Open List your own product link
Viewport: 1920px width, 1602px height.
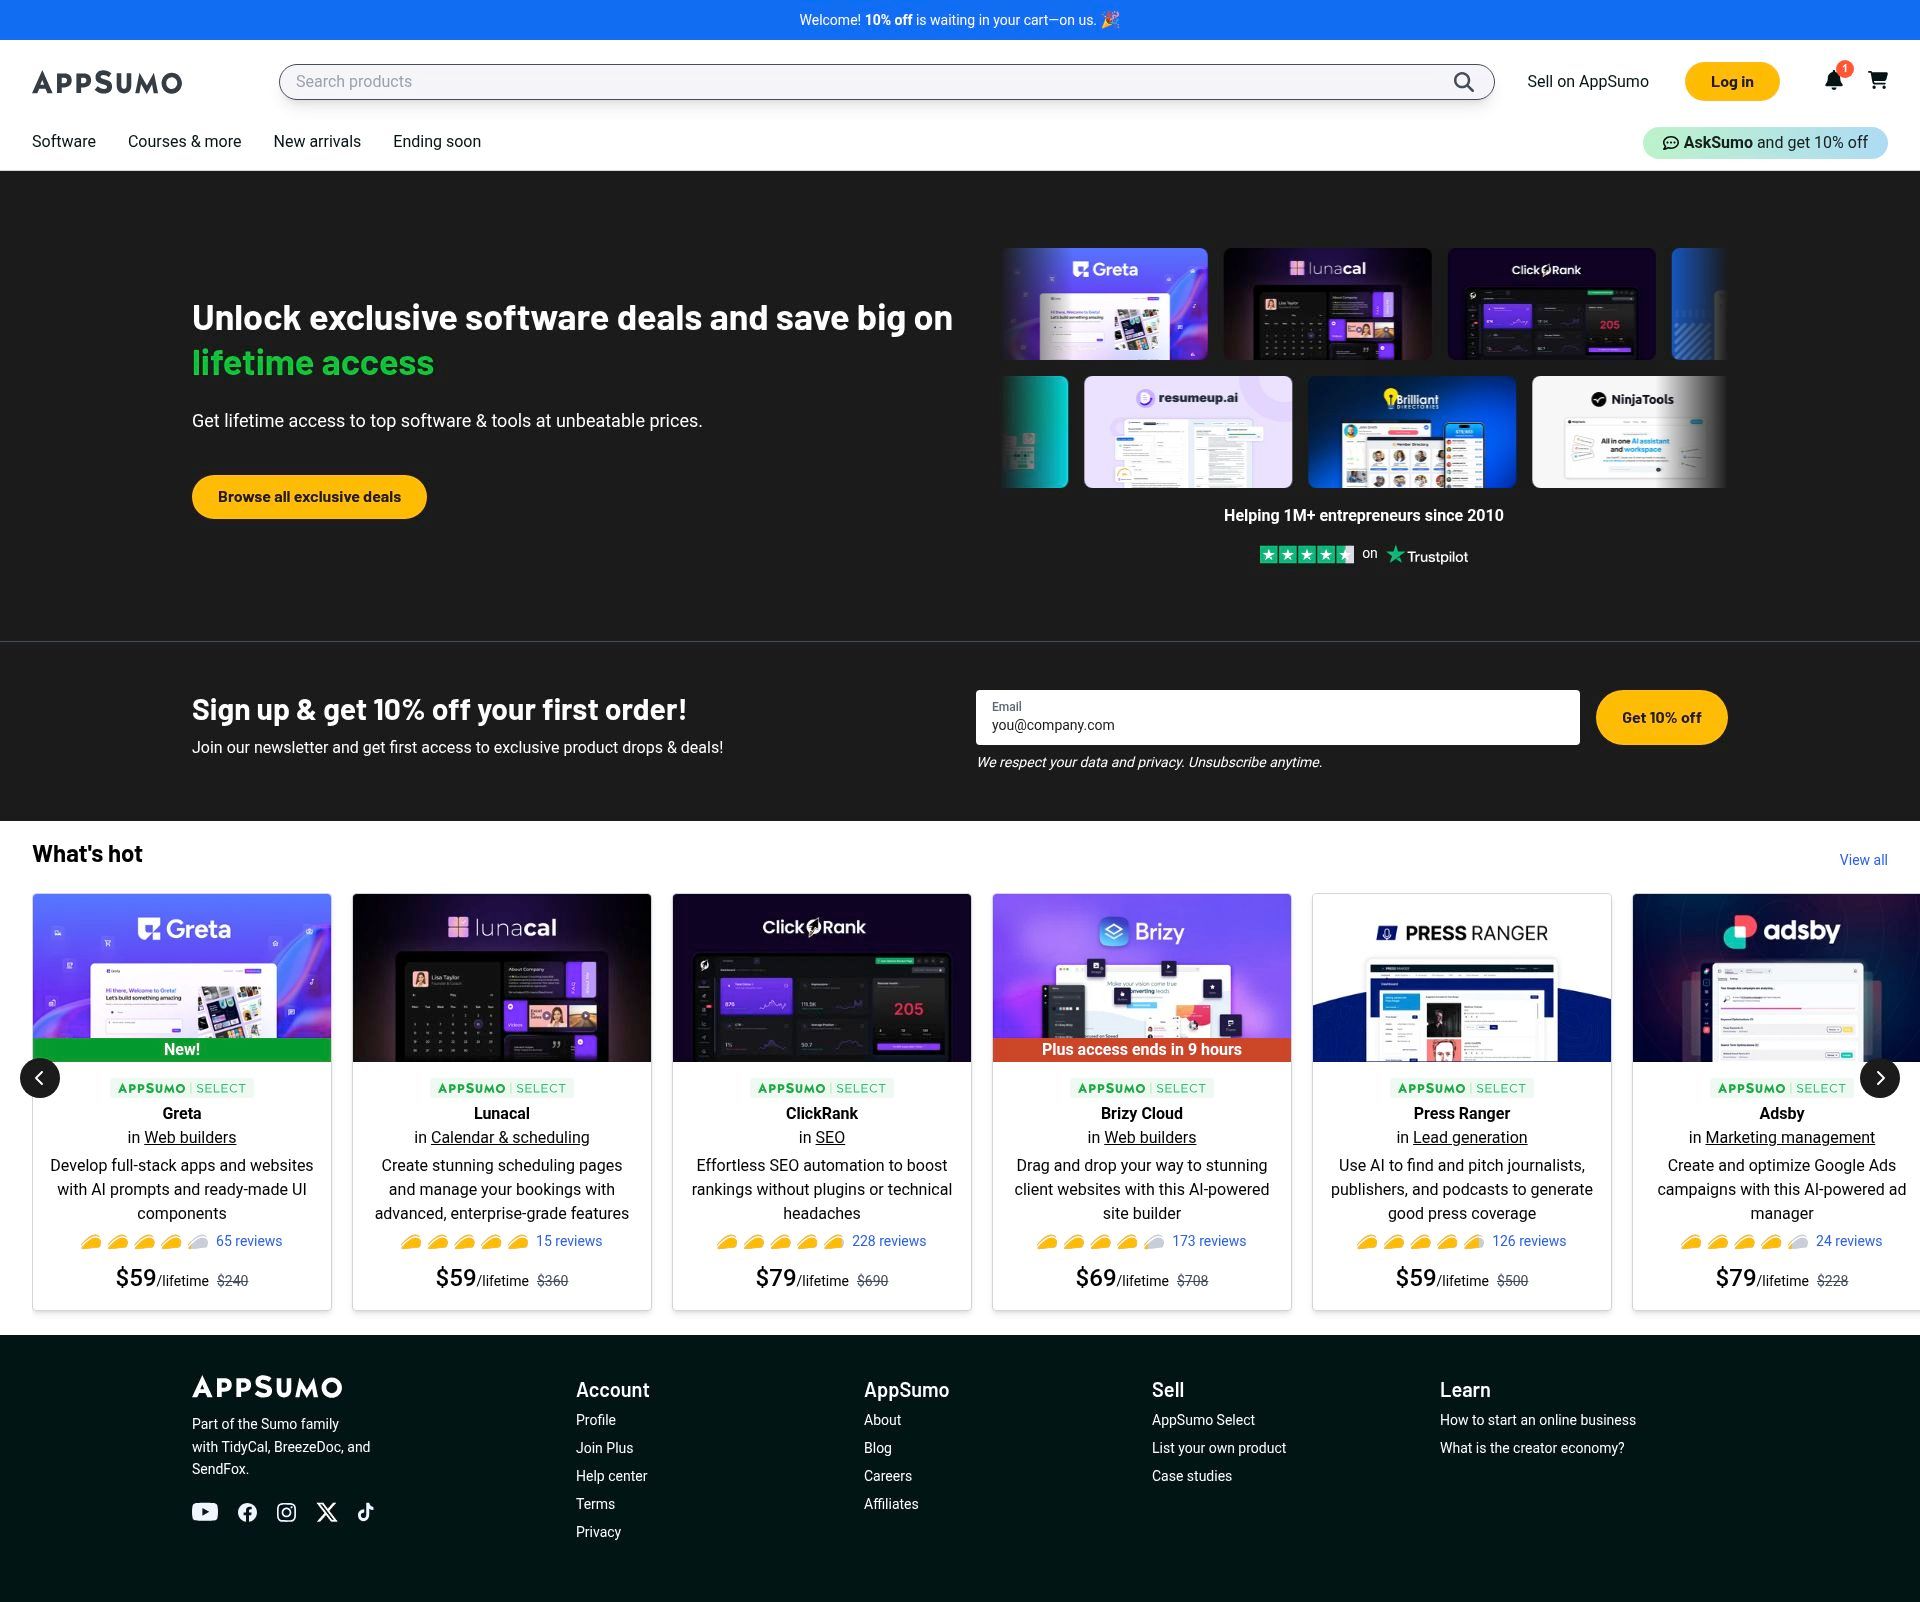tap(1219, 1448)
